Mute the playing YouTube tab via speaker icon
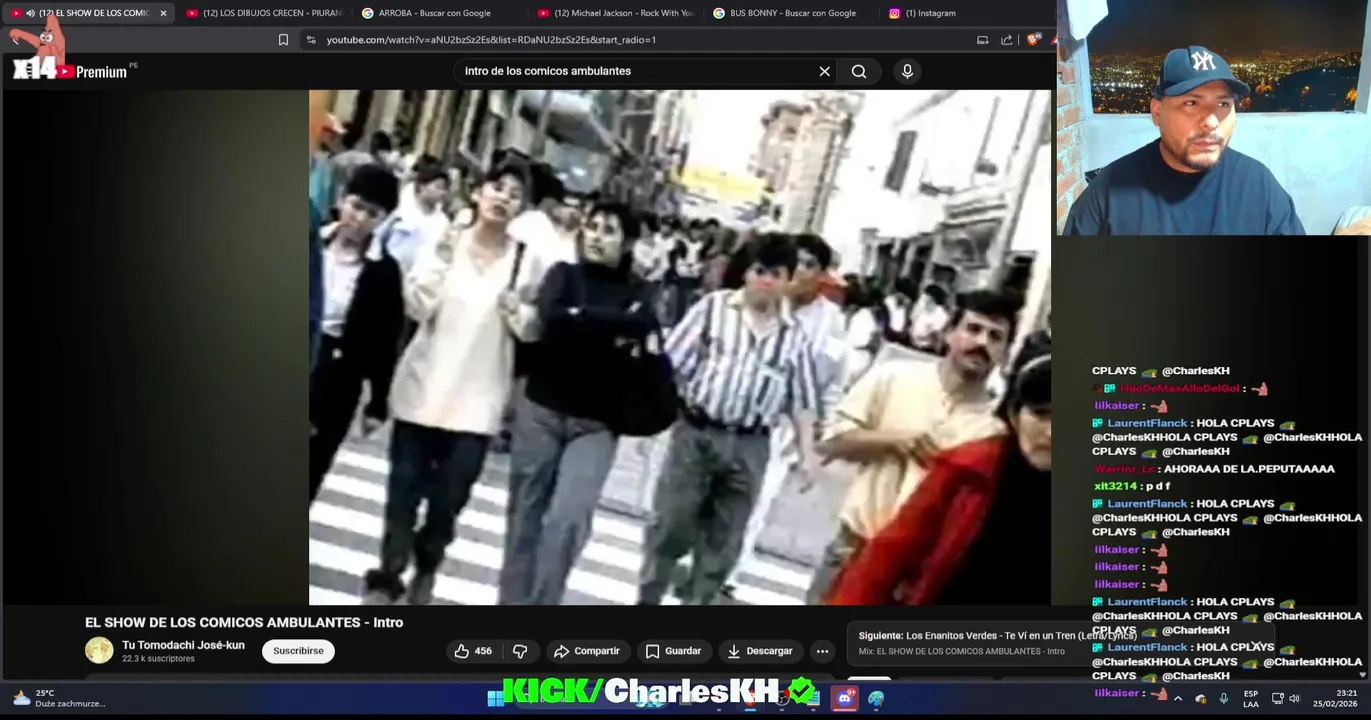Viewport: 1371px width, 720px height. [30, 13]
